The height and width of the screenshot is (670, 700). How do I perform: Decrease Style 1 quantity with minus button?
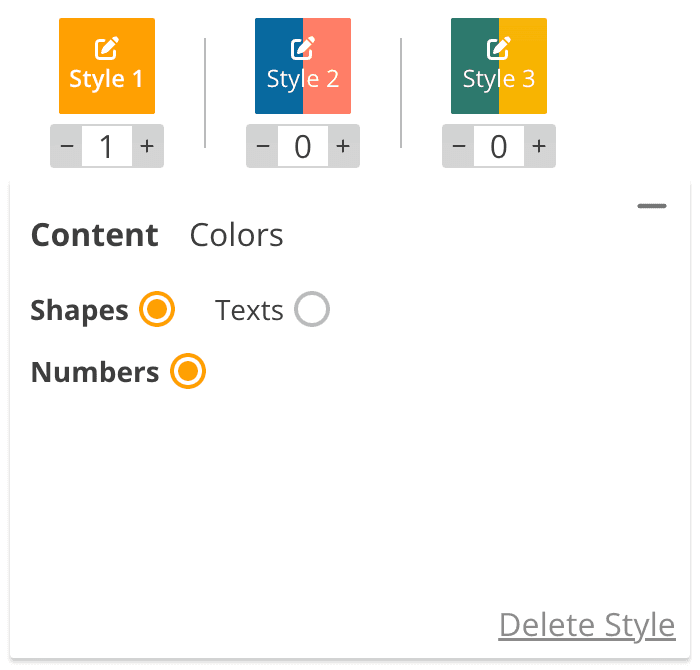point(67,147)
